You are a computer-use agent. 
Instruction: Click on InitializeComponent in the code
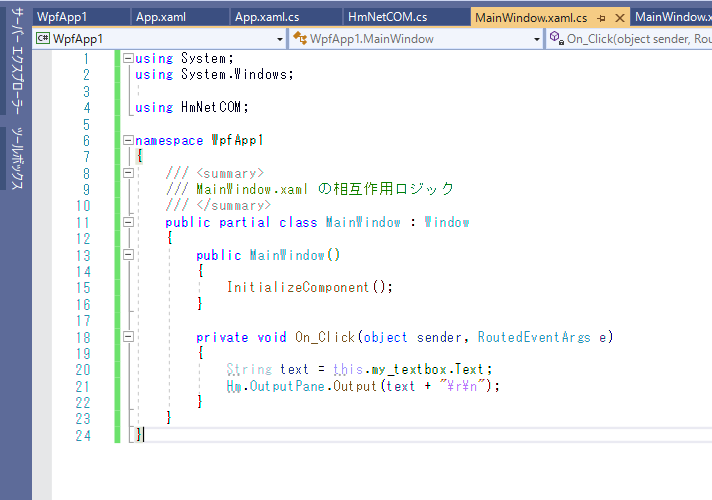pos(298,287)
